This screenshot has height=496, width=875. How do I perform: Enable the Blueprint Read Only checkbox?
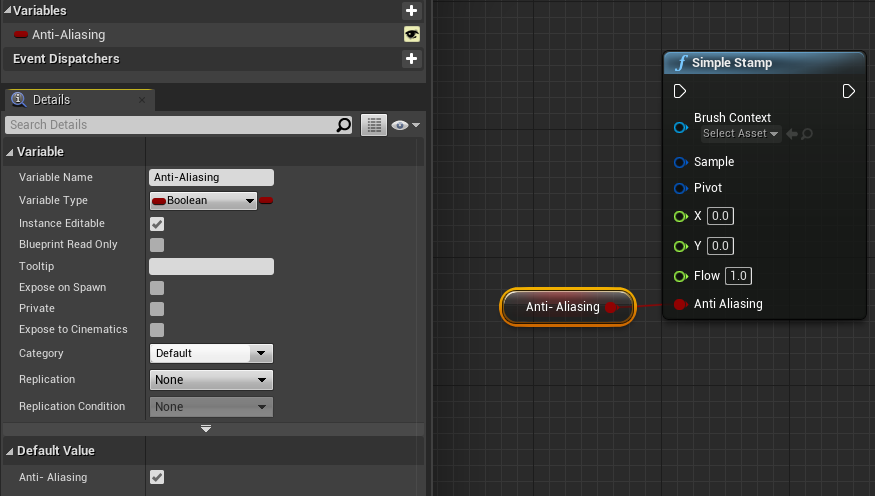pos(157,245)
